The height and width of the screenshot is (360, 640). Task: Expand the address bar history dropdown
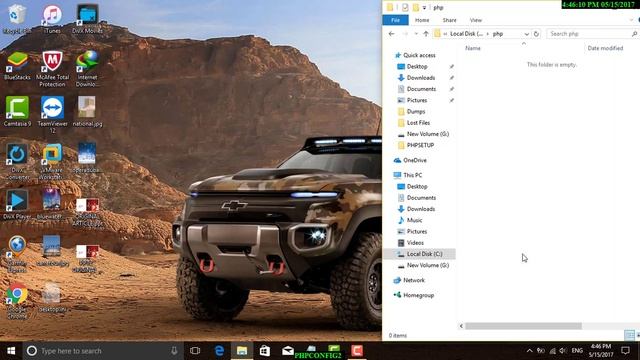point(527,34)
